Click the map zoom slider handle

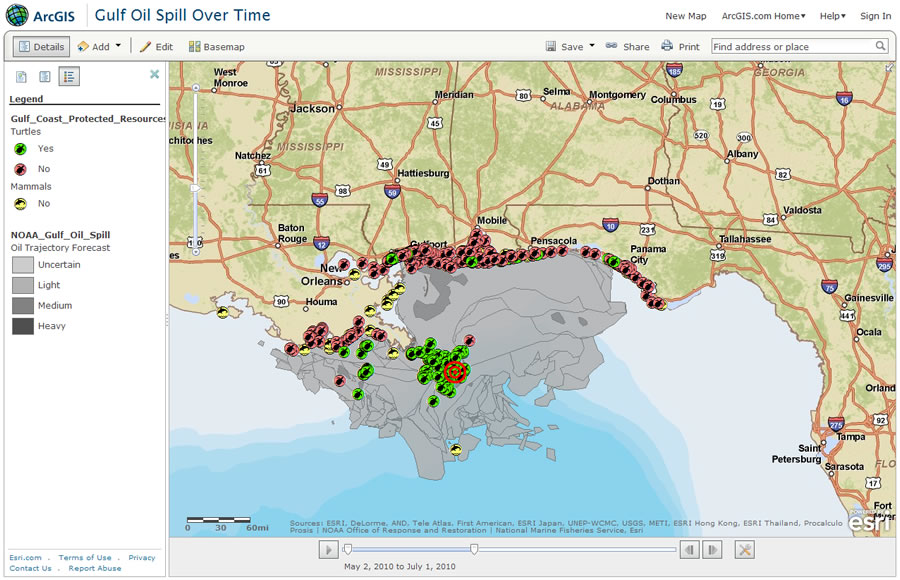tap(196, 188)
